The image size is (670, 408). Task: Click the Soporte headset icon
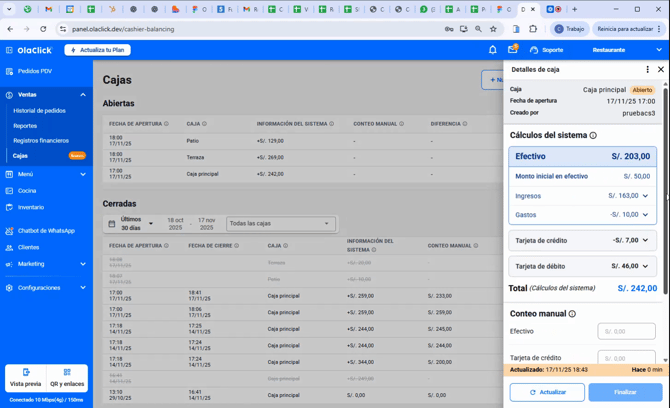[534, 50]
